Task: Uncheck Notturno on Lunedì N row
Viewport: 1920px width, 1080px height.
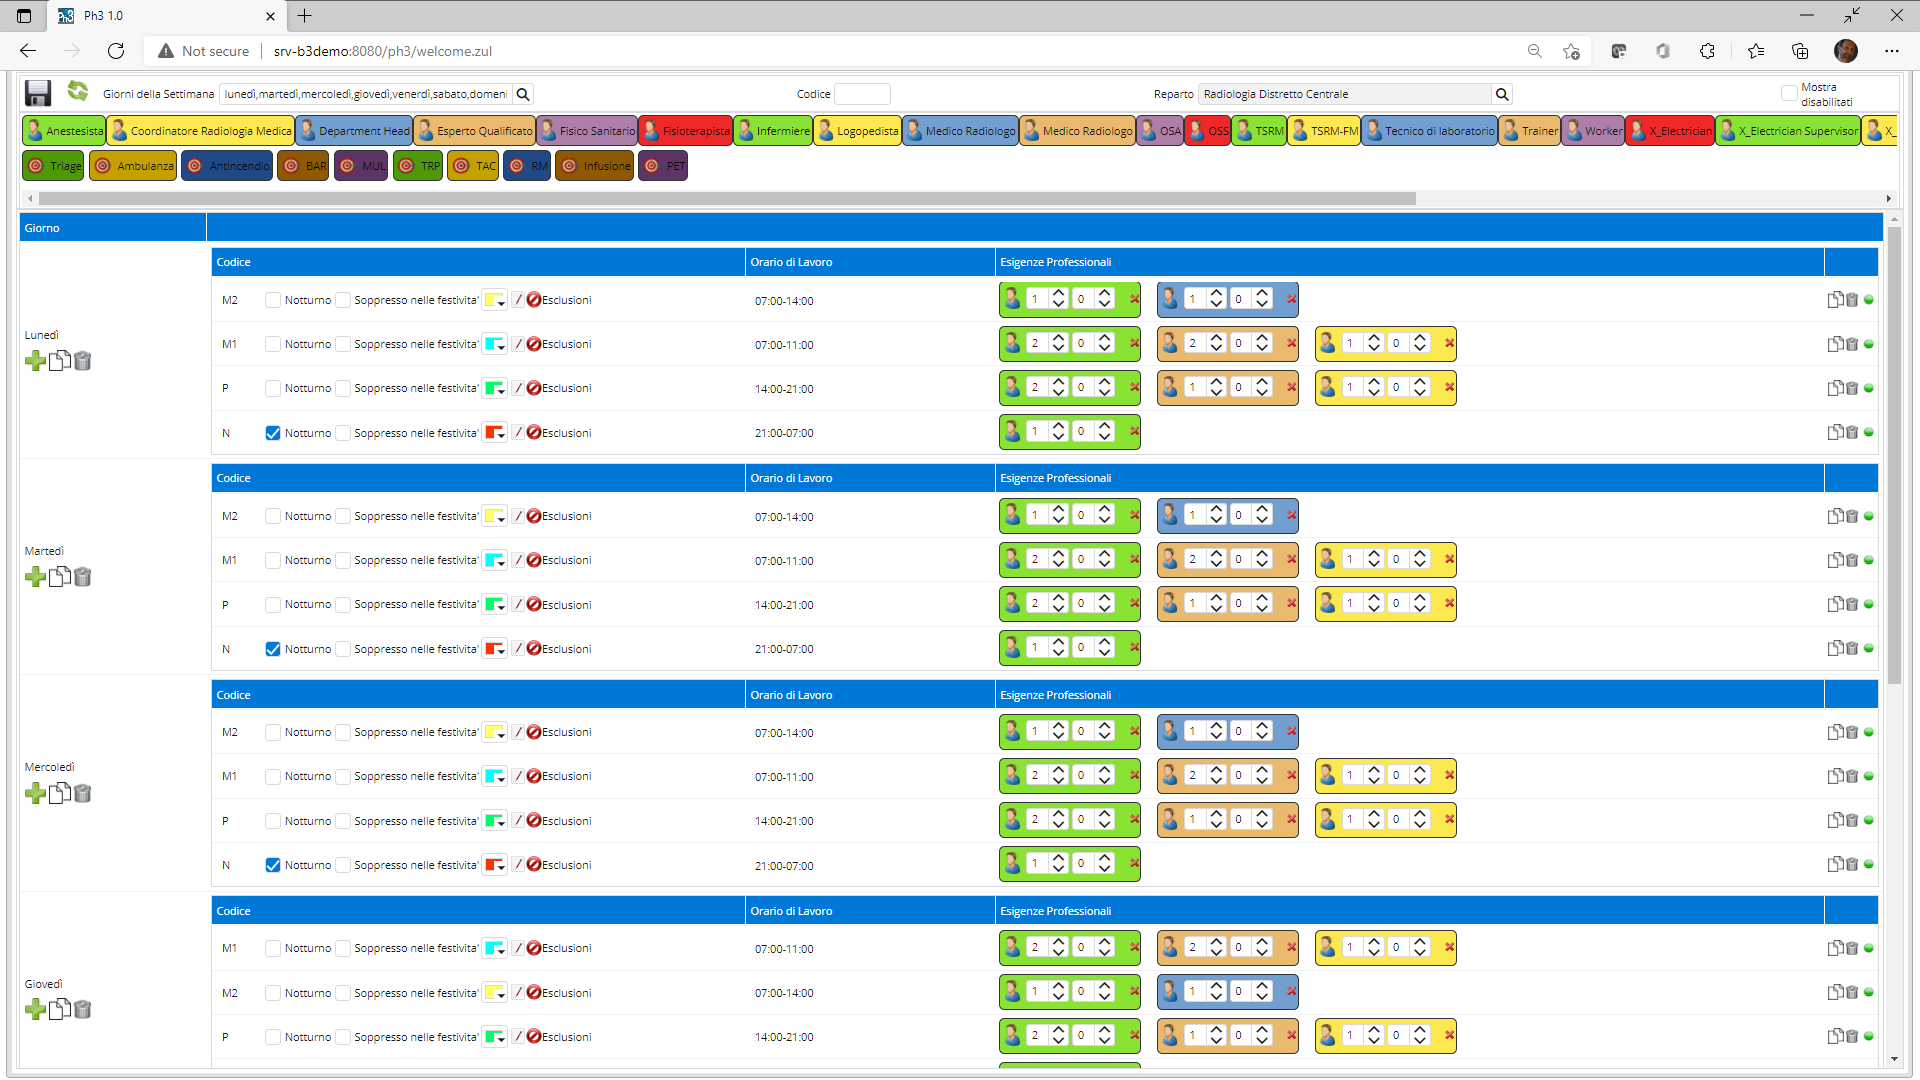Action: 272,433
